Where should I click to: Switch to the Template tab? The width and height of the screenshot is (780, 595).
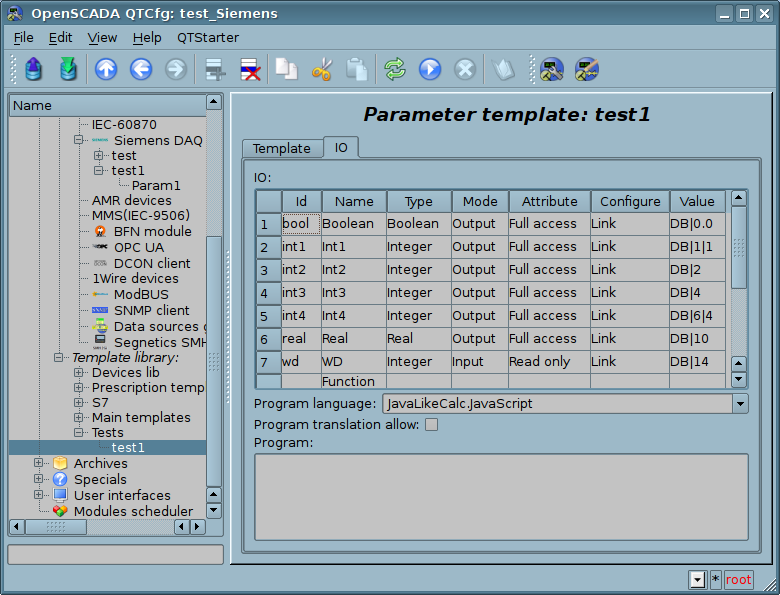(x=281, y=148)
